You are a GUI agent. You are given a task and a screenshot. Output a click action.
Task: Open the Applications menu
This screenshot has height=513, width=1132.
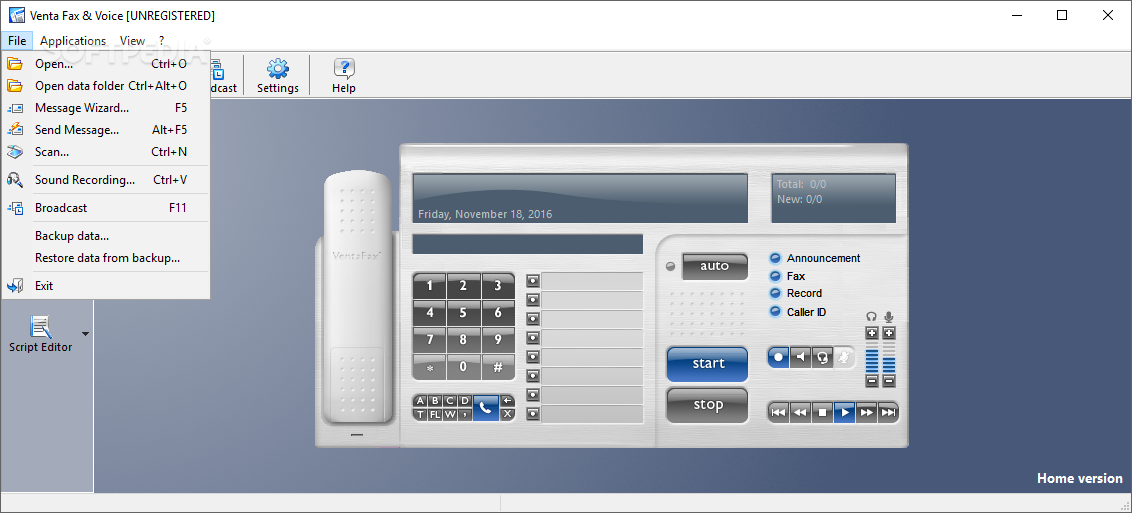coord(73,41)
